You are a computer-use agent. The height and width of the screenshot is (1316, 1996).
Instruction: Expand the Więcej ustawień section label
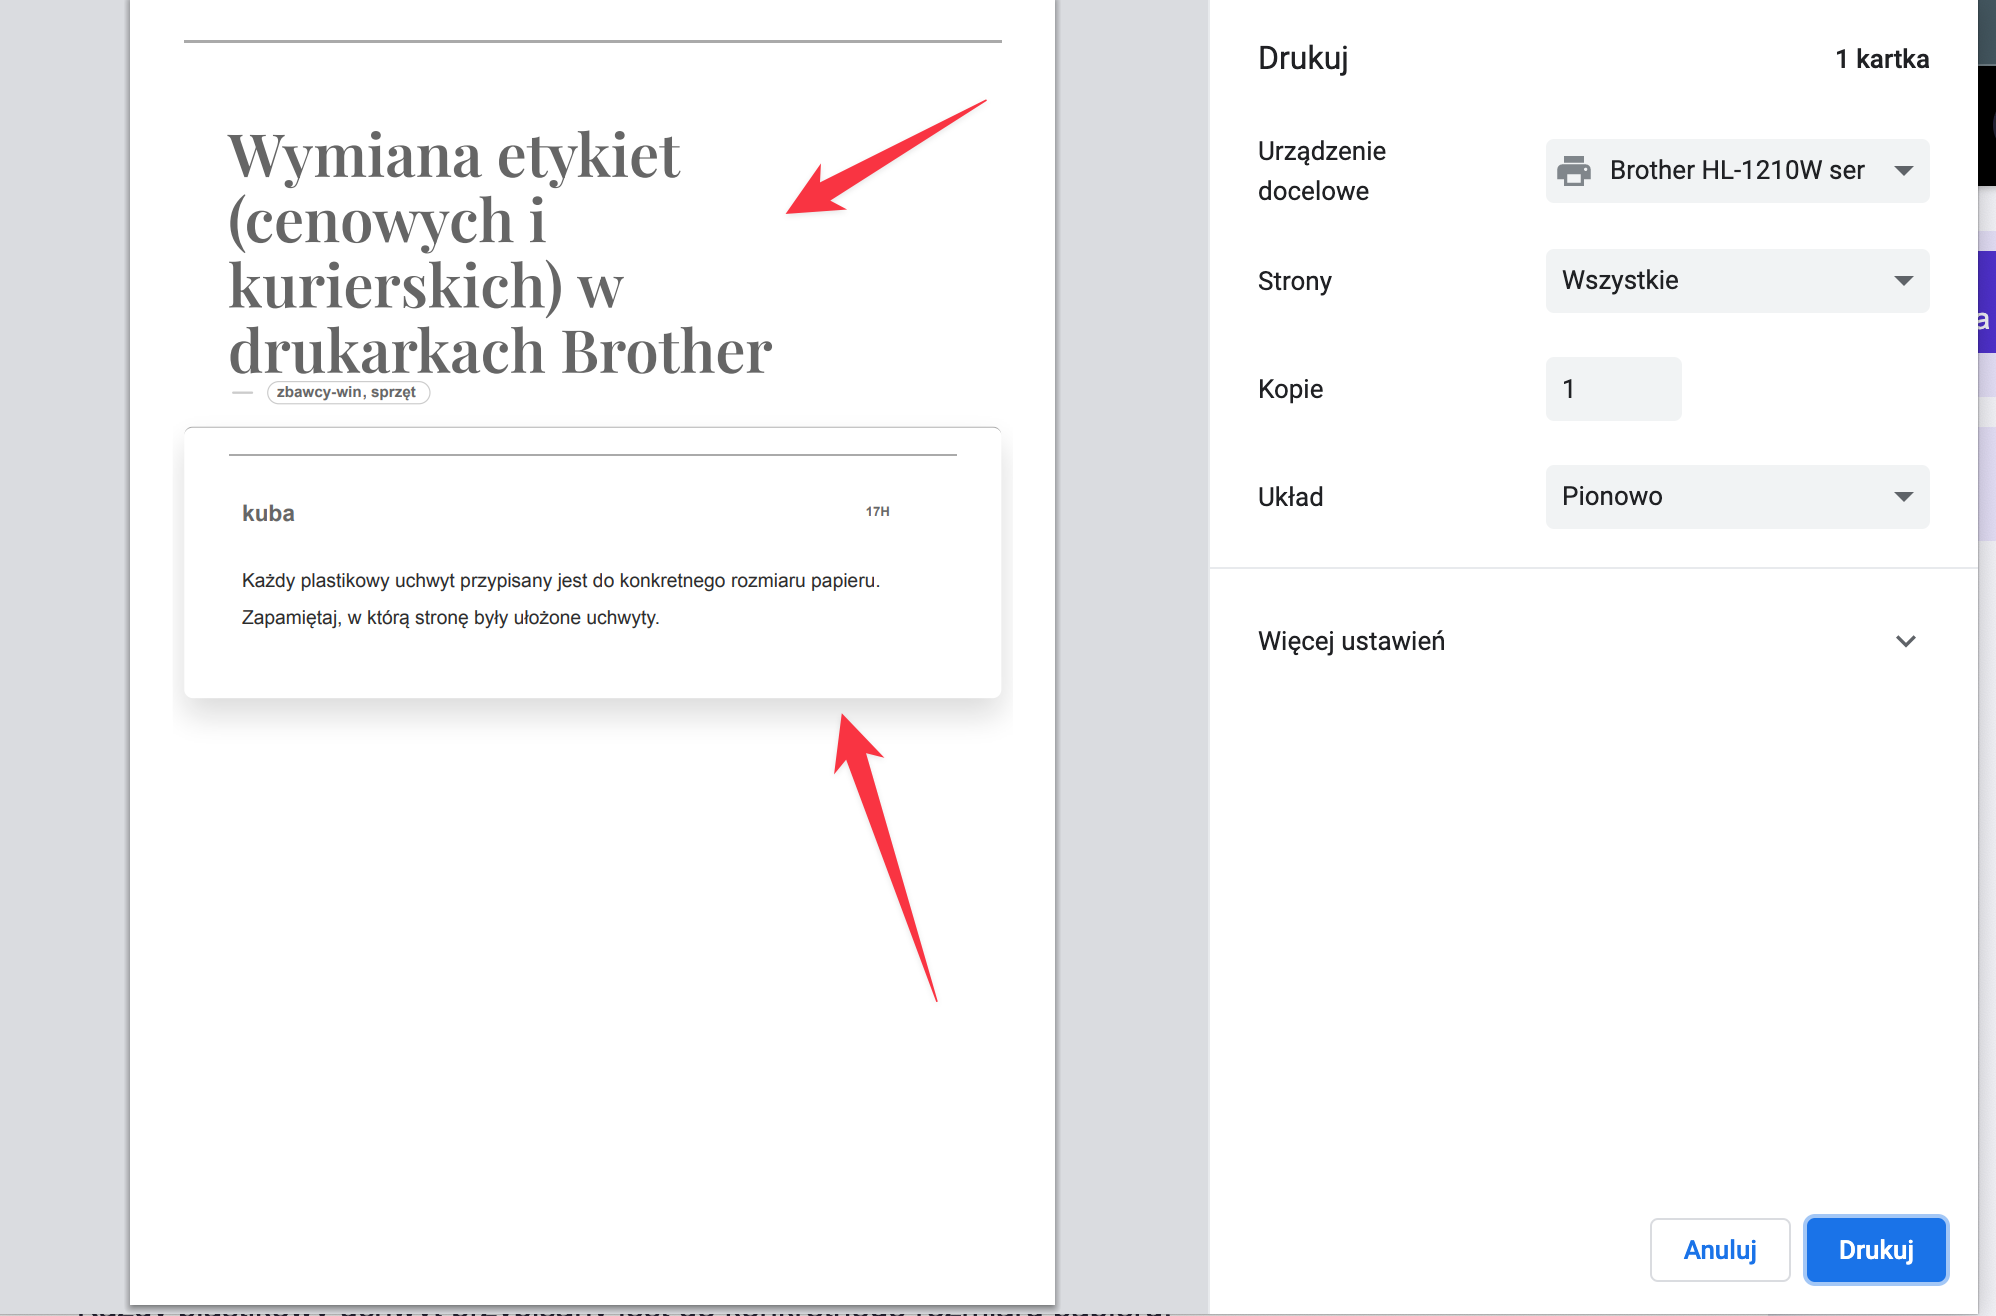(1351, 641)
